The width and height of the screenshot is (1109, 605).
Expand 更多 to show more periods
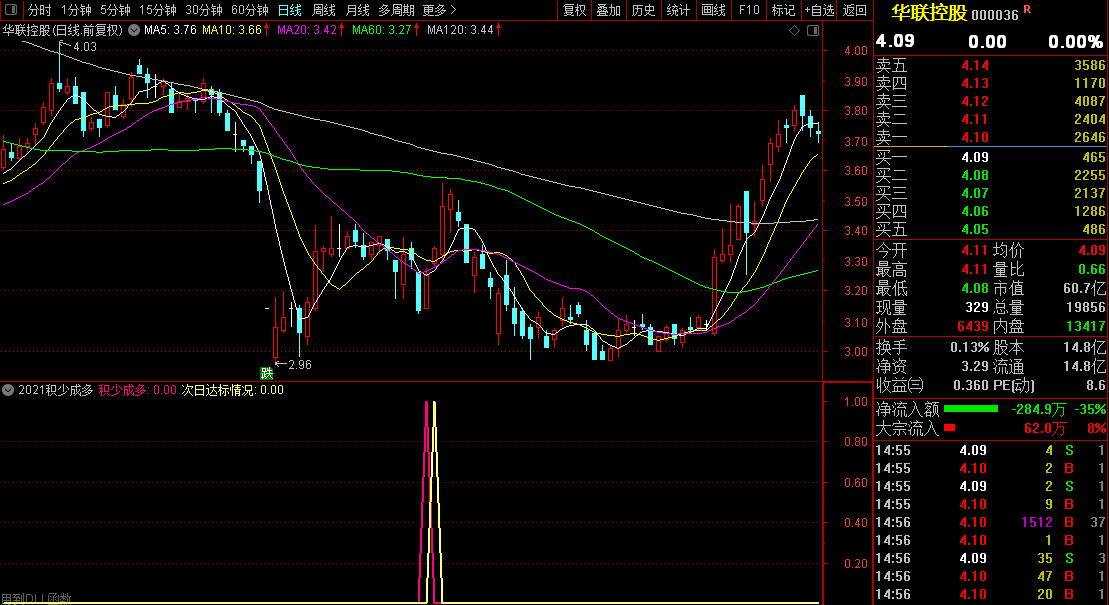tap(439, 10)
